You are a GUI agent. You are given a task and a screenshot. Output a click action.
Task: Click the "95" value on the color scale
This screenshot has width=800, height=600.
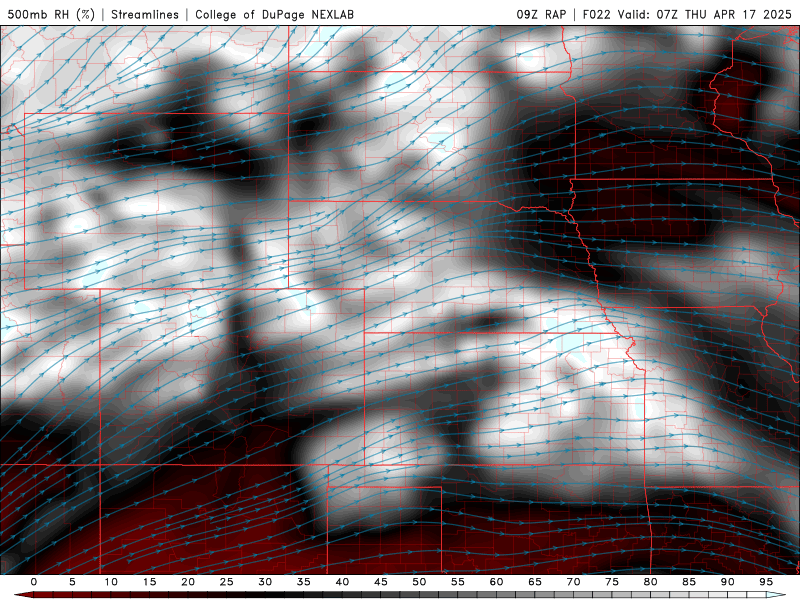766,582
